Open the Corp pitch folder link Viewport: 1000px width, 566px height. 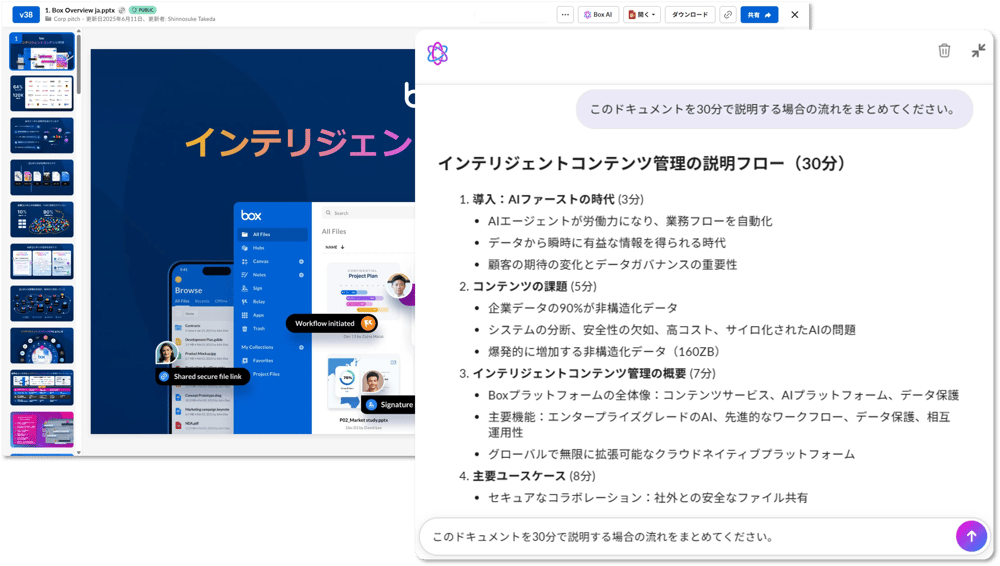point(66,19)
